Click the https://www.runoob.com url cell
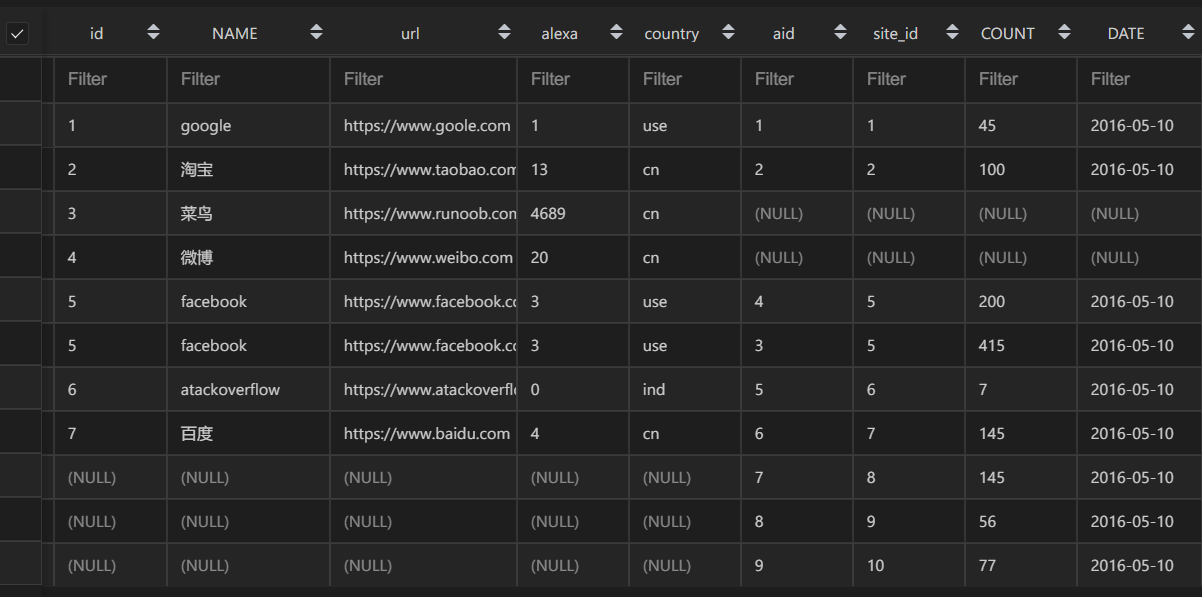1202x597 pixels. tap(423, 214)
